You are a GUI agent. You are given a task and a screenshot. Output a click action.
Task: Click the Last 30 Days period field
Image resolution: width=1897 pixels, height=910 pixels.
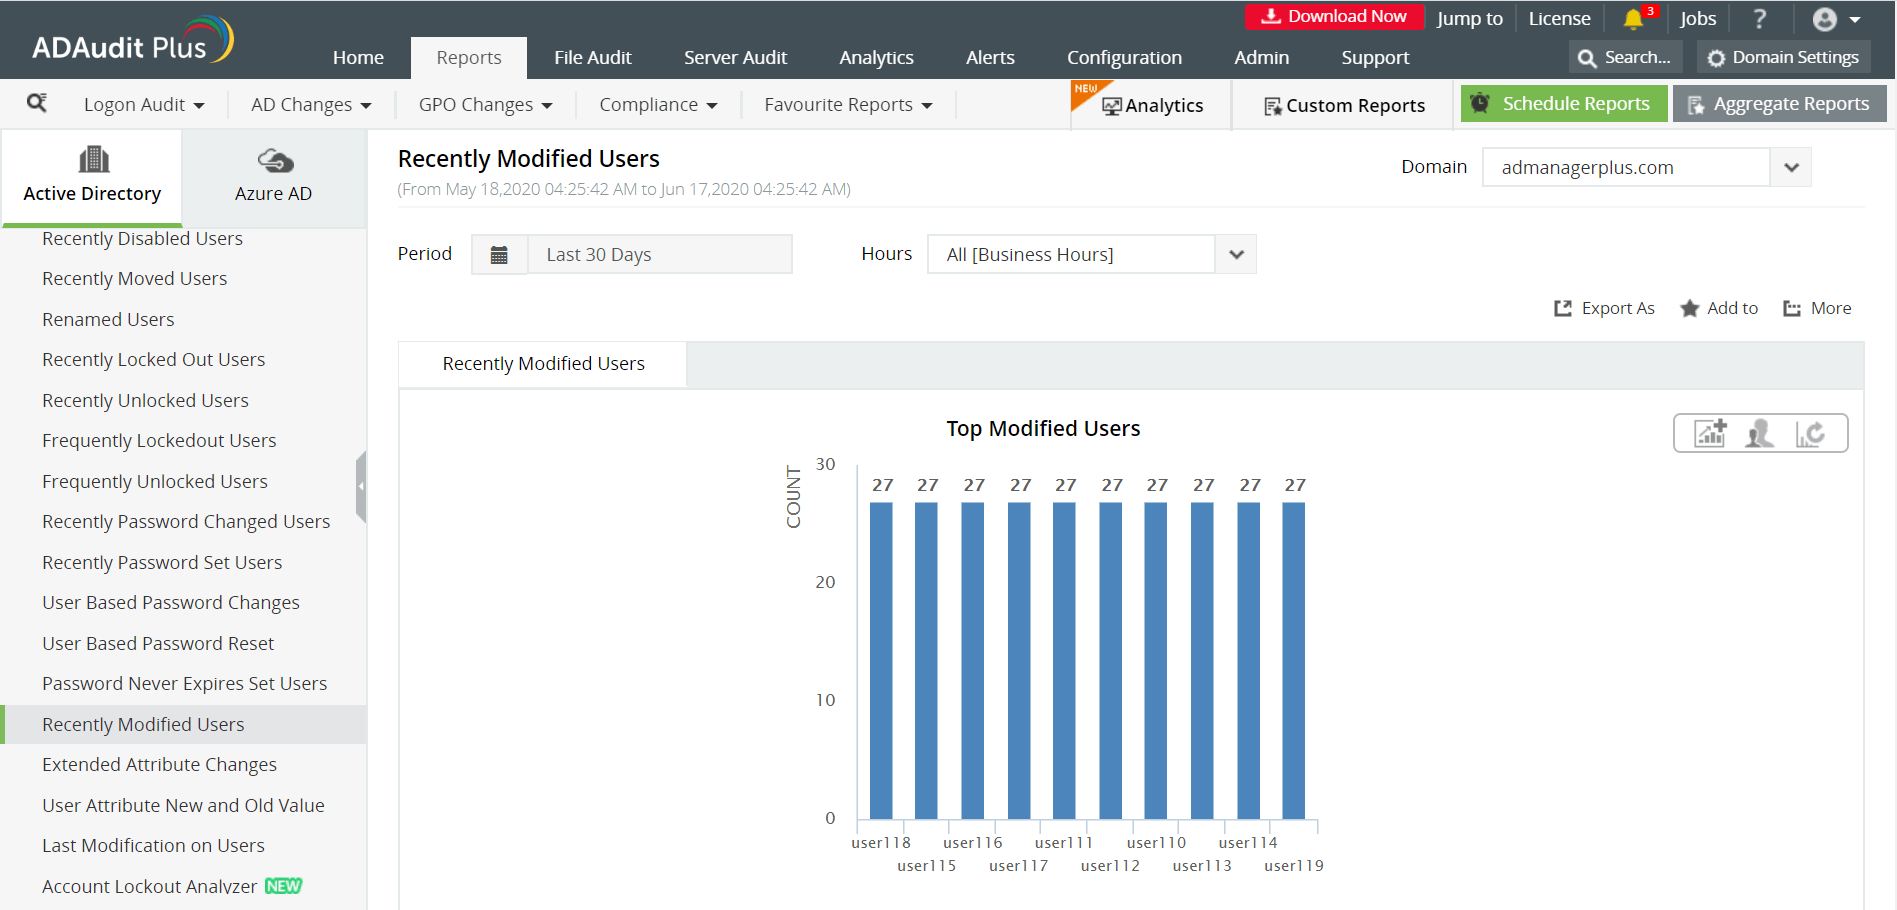pos(659,255)
